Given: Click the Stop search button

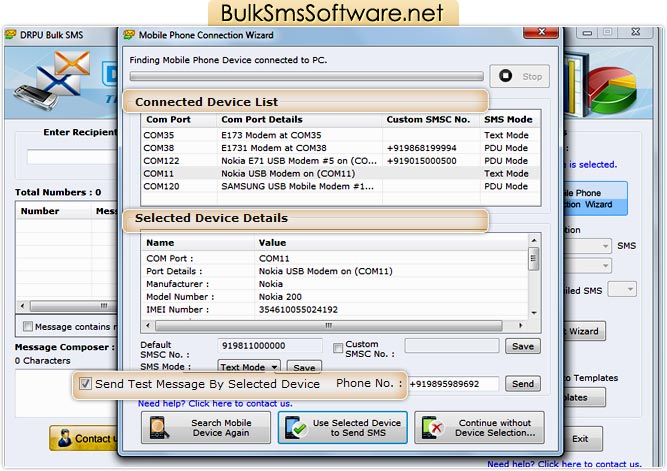Looking at the screenshot, I should pos(519,76).
